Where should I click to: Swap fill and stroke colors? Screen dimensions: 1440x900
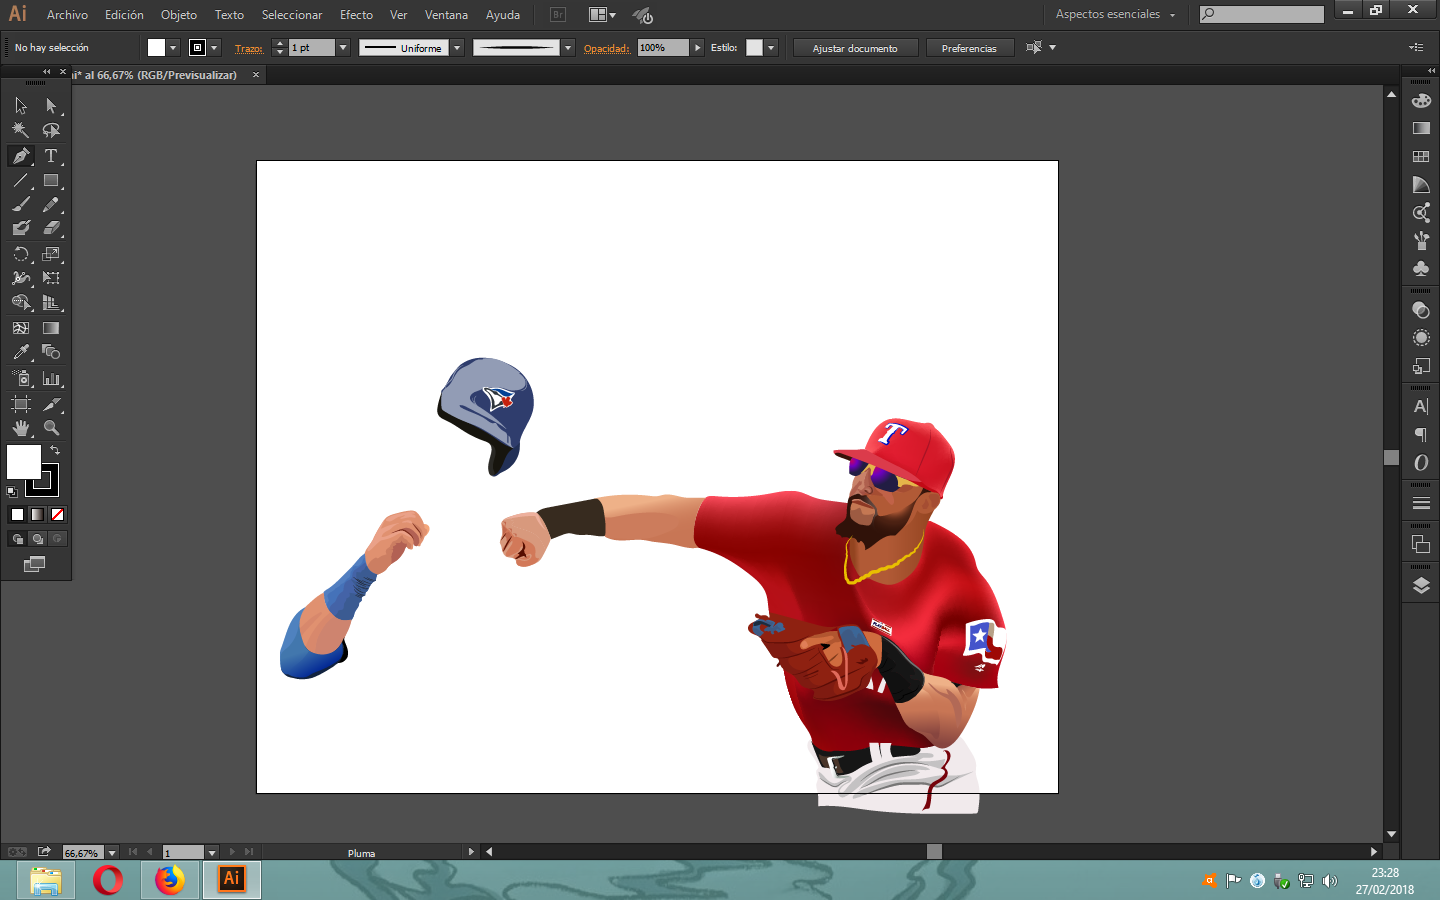tap(55, 451)
